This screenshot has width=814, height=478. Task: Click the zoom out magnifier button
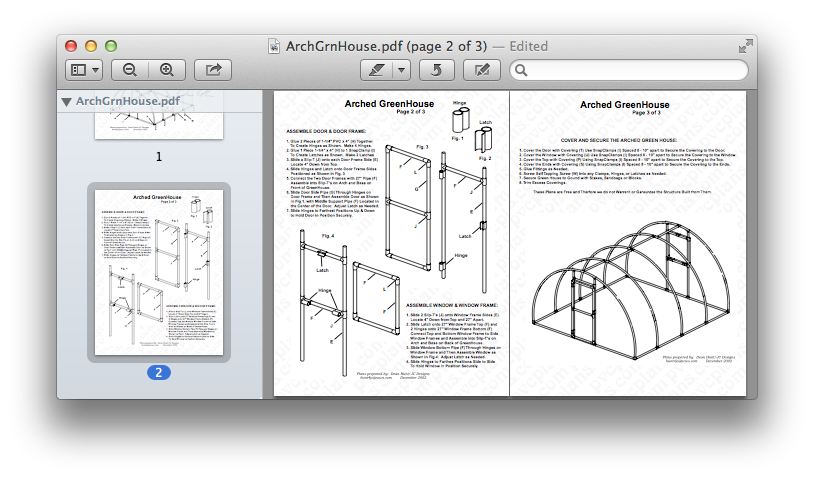(x=130, y=70)
